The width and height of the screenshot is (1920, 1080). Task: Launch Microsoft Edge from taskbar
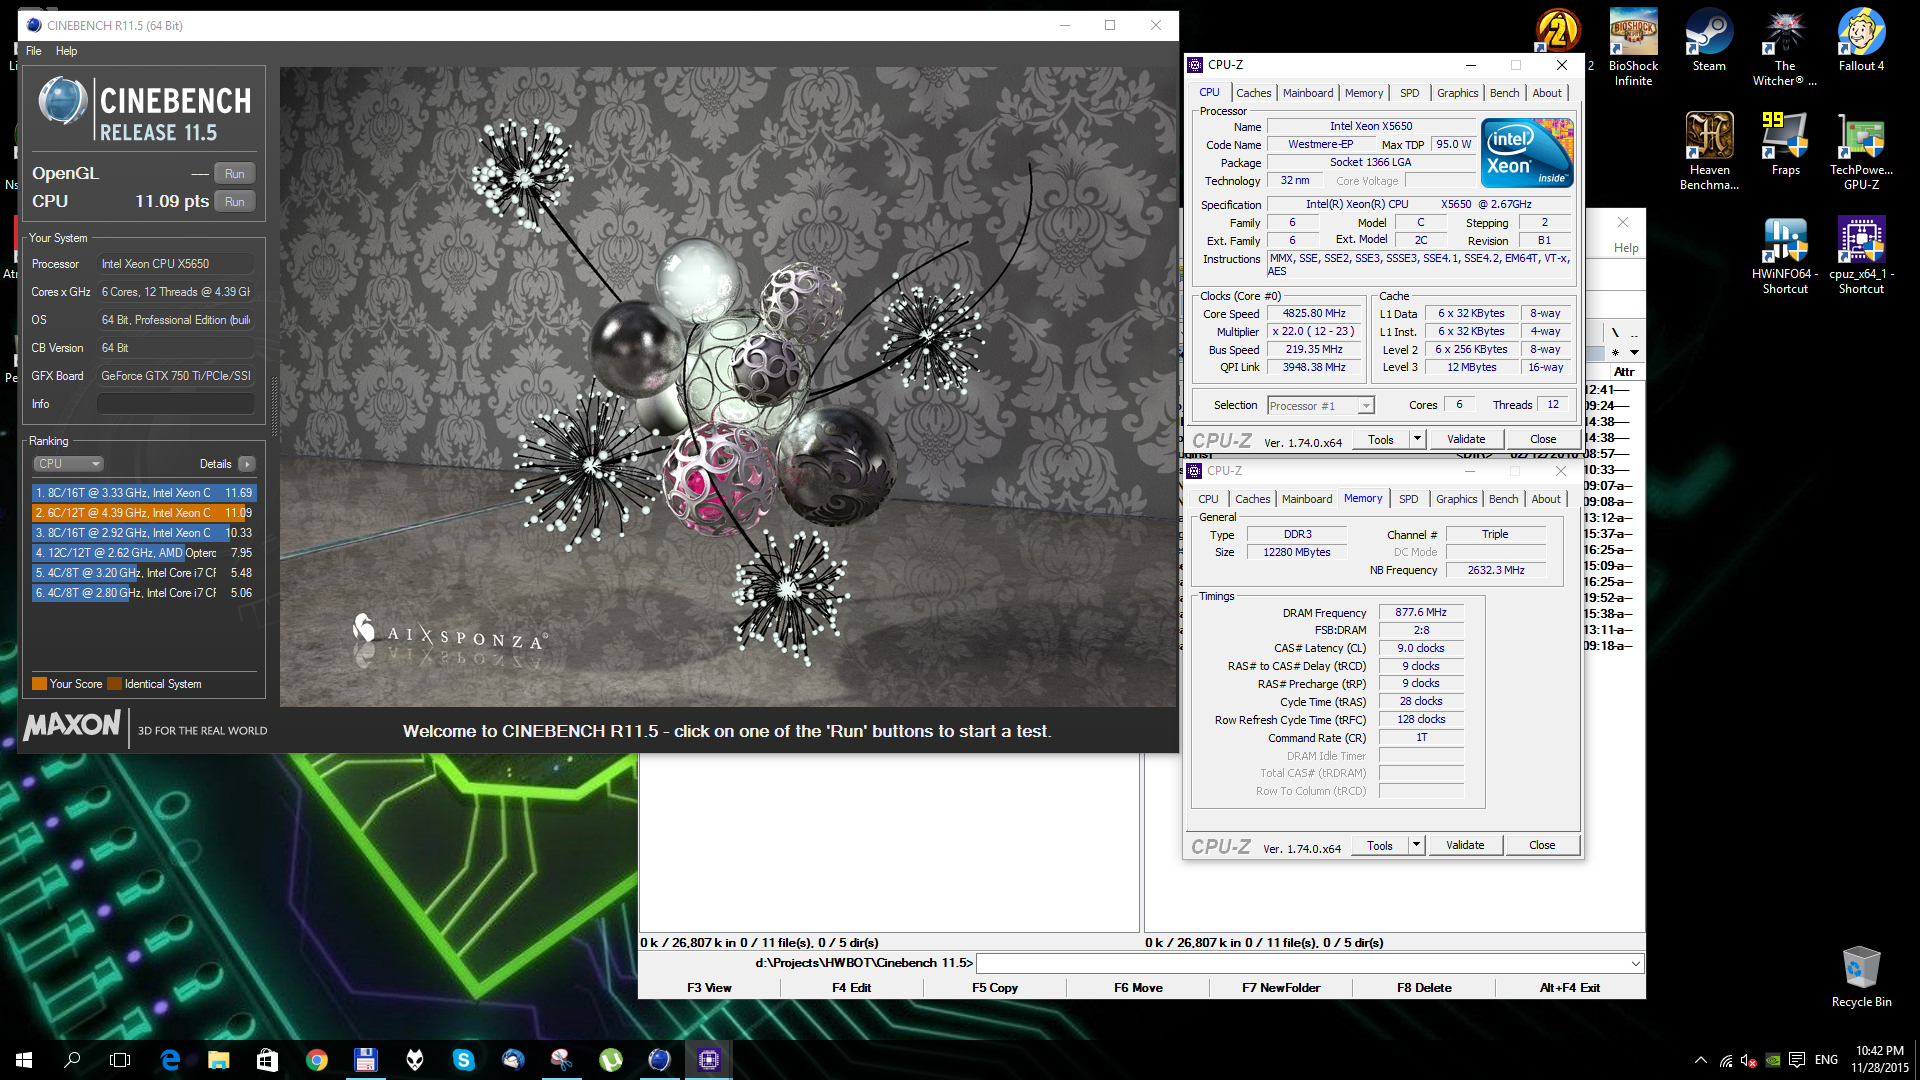pyautogui.click(x=170, y=1060)
